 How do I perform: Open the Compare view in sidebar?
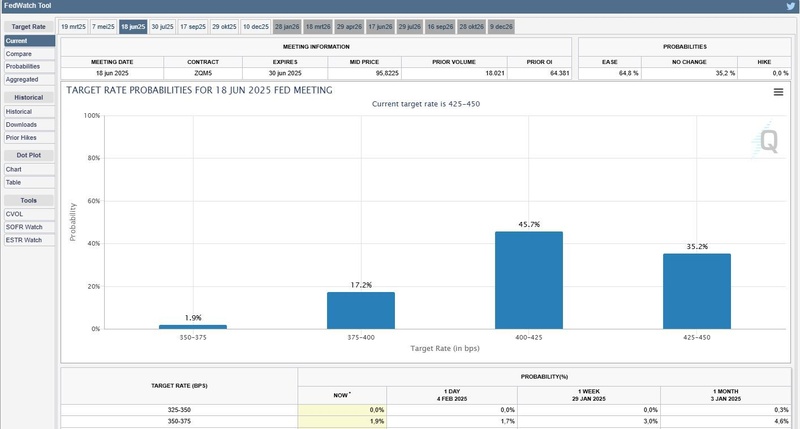30,54
